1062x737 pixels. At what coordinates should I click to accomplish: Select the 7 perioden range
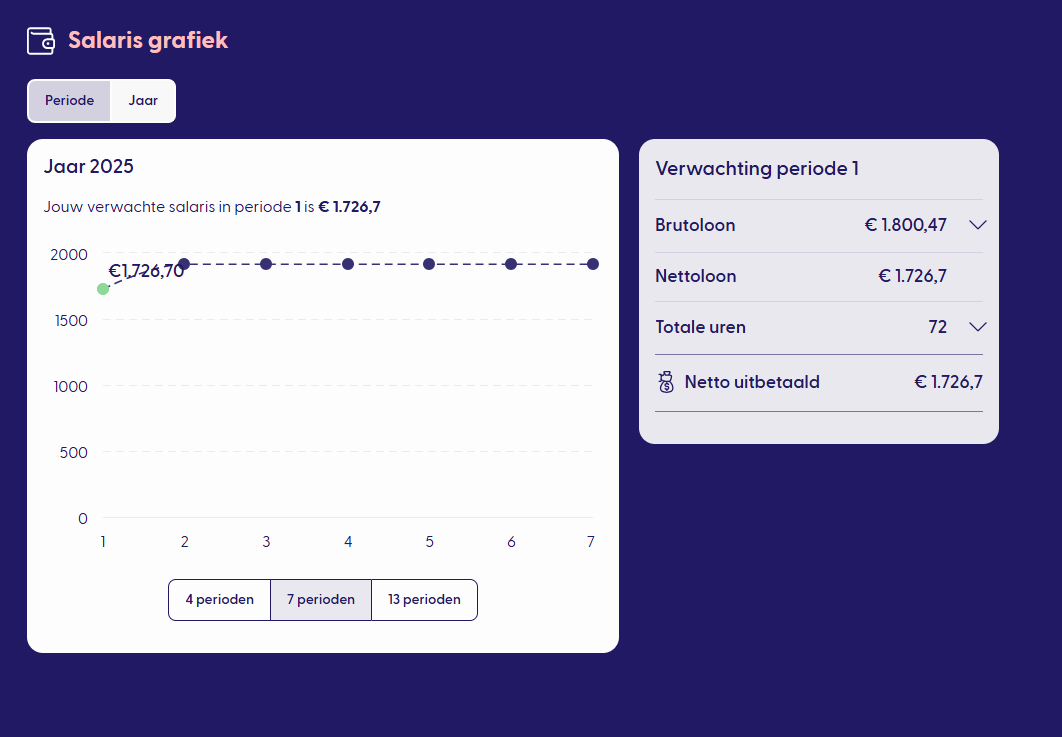321,600
